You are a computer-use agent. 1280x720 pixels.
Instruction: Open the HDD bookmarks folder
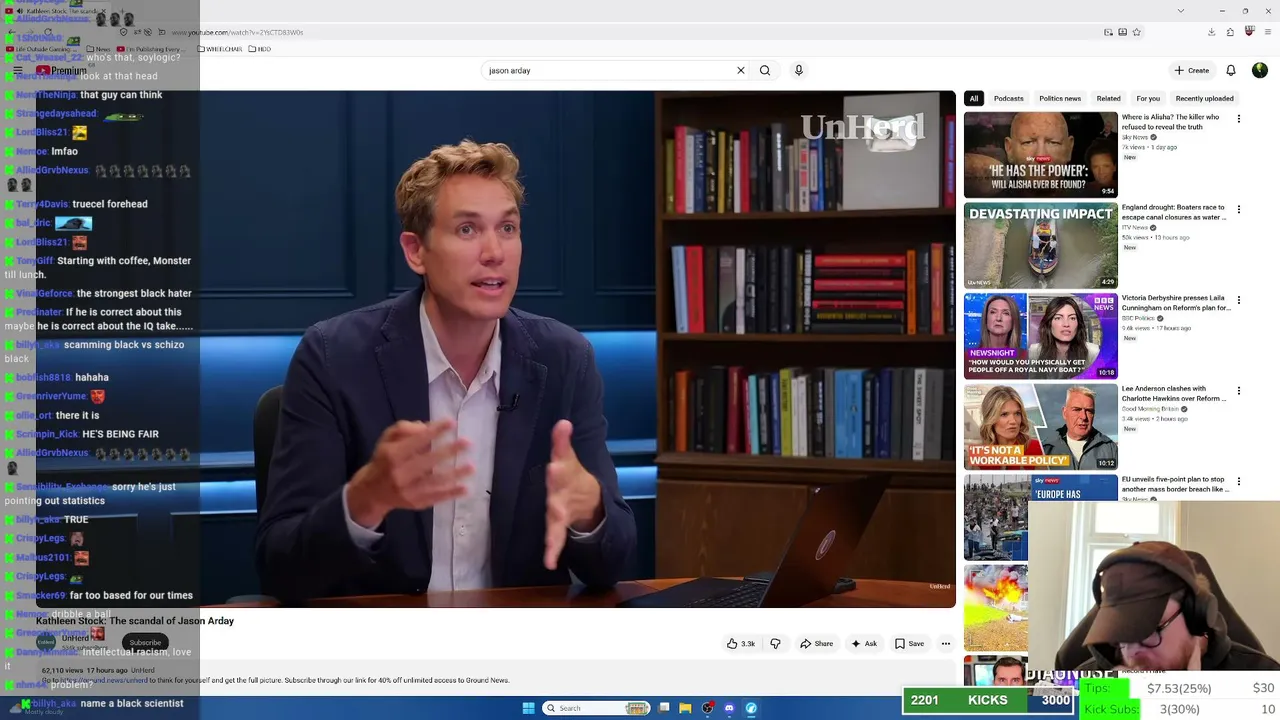(260, 49)
